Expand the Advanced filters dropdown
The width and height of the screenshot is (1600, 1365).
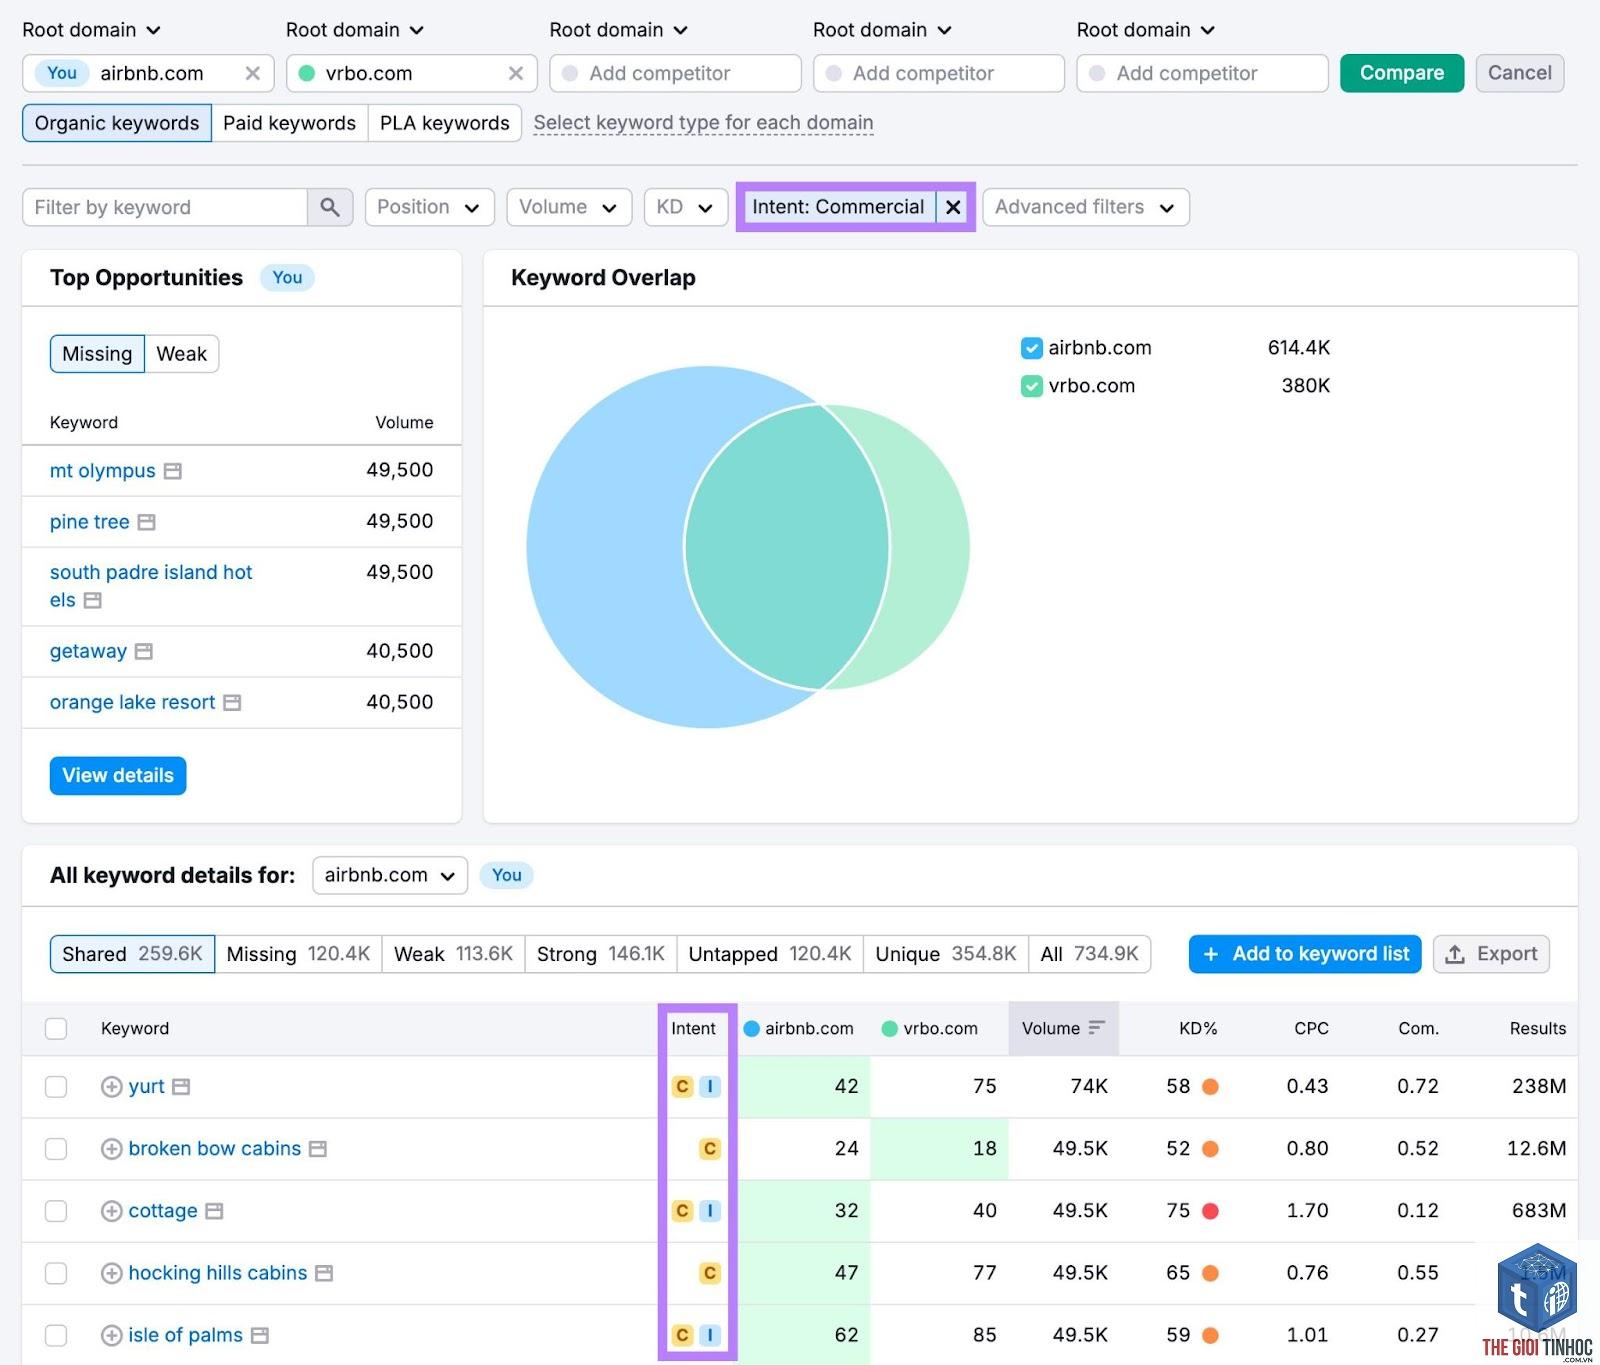1085,207
